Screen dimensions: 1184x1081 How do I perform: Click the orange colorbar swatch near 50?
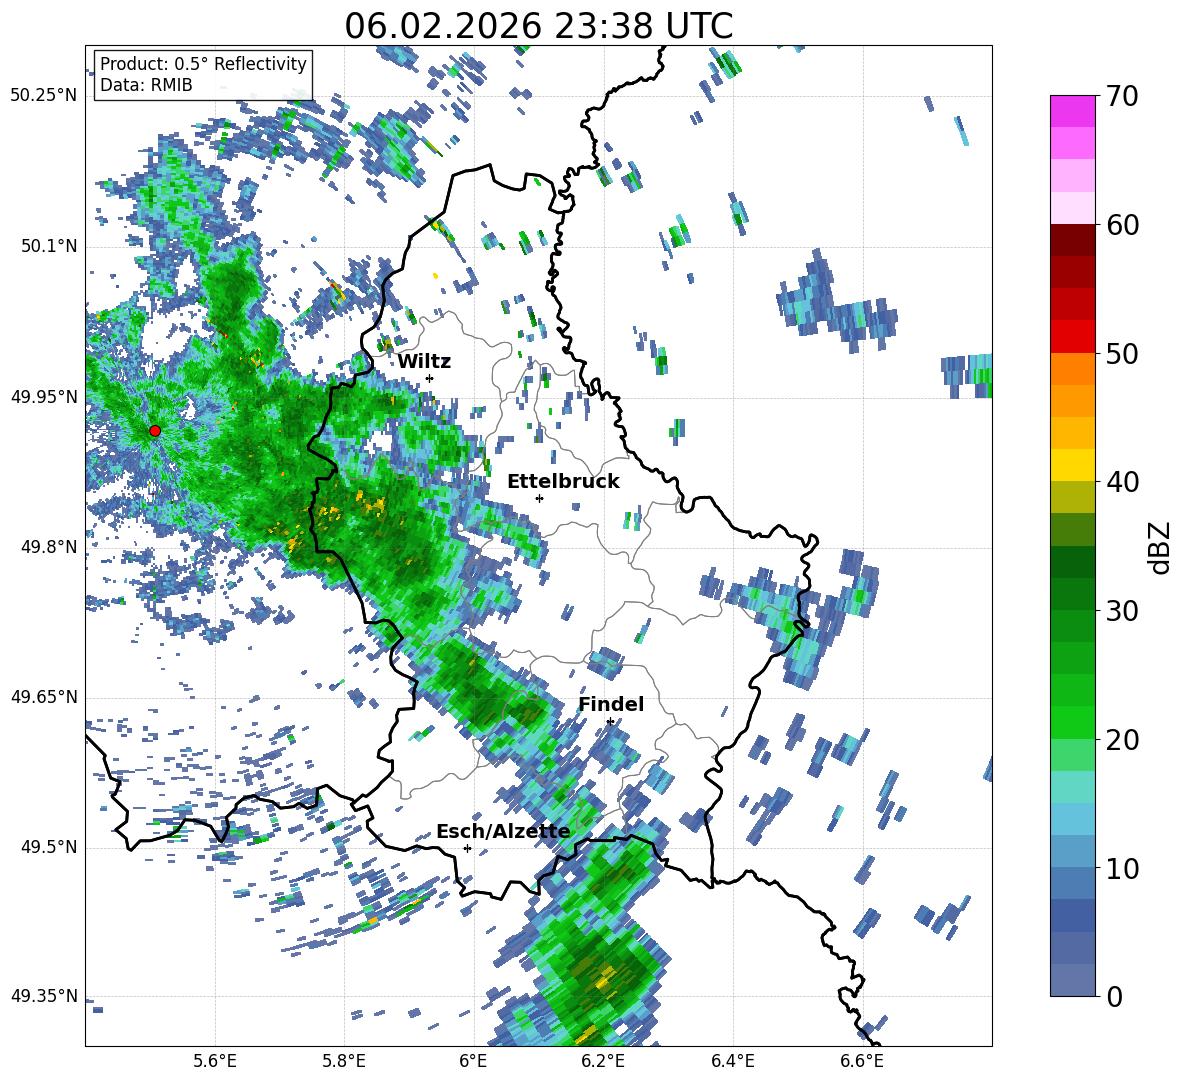pyautogui.click(x=1072, y=369)
